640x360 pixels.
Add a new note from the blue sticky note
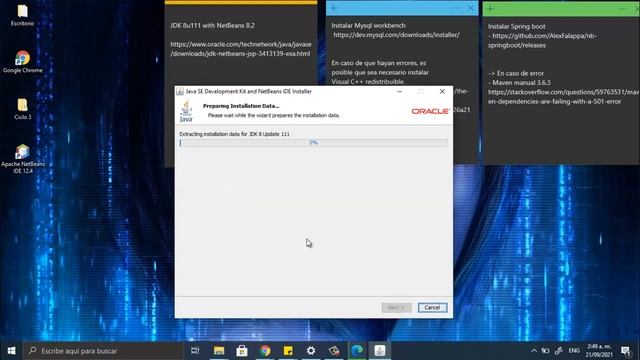pyautogui.click(x=334, y=8)
